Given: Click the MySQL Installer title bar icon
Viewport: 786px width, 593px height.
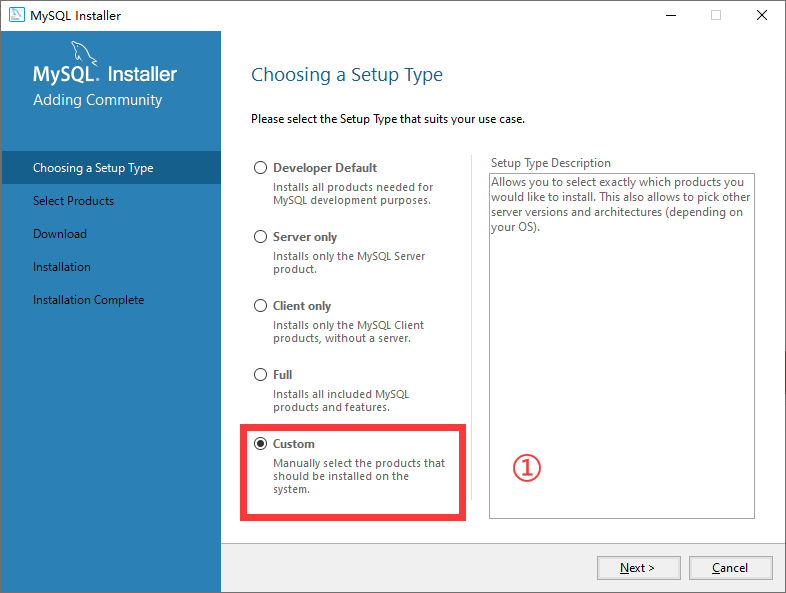Looking at the screenshot, I should (17, 15).
